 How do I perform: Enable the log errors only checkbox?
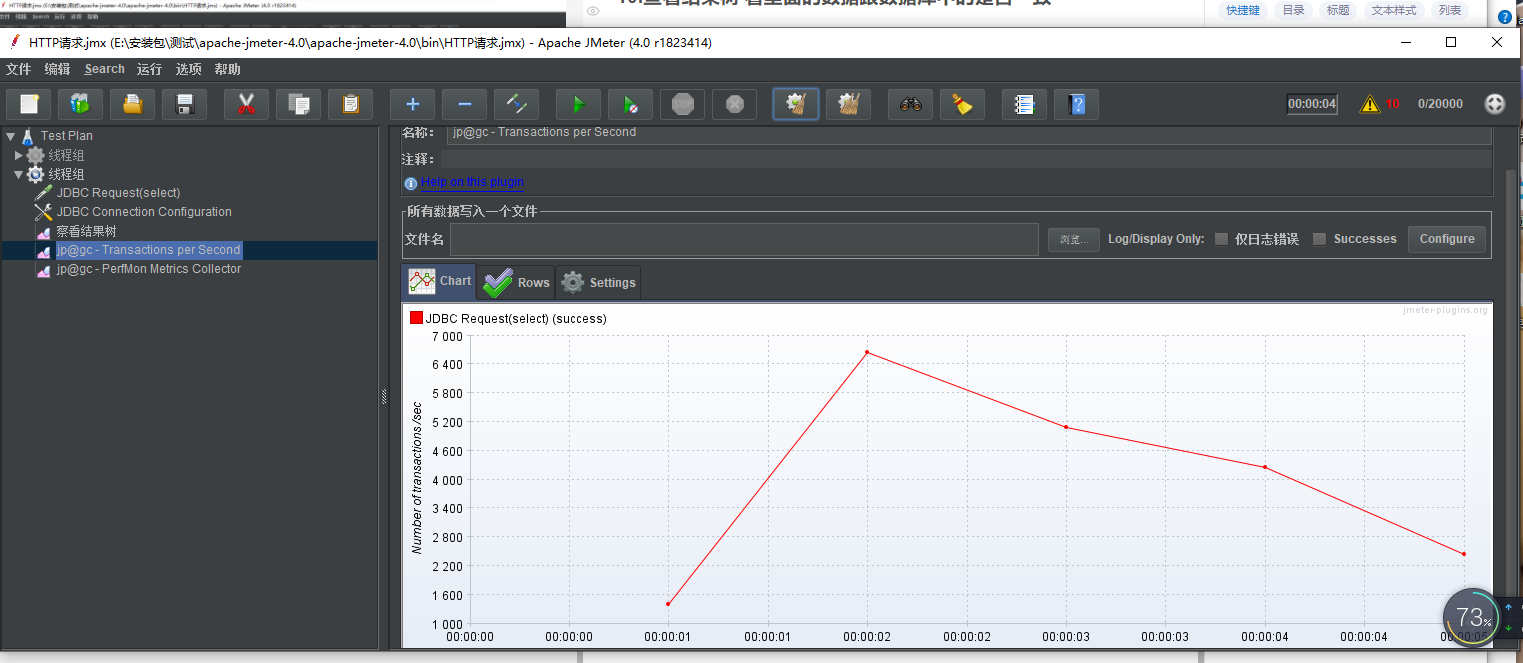click(1221, 239)
